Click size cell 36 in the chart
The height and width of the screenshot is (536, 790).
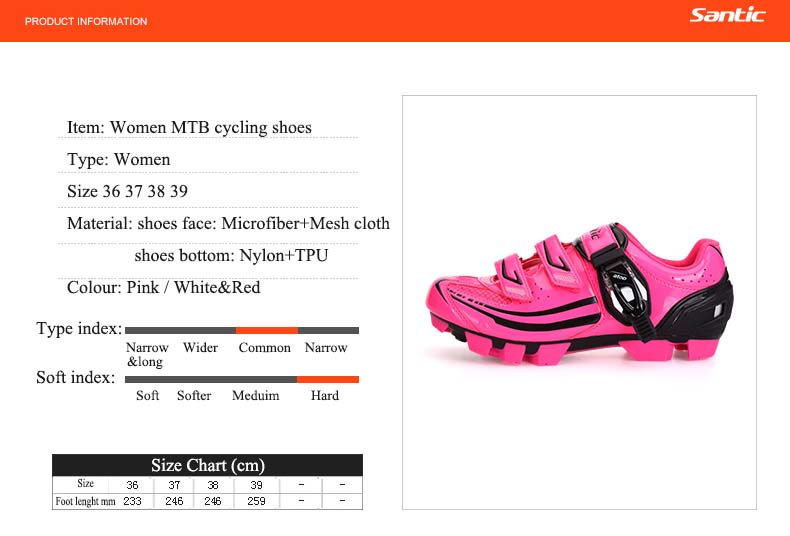(x=133, y=485)
